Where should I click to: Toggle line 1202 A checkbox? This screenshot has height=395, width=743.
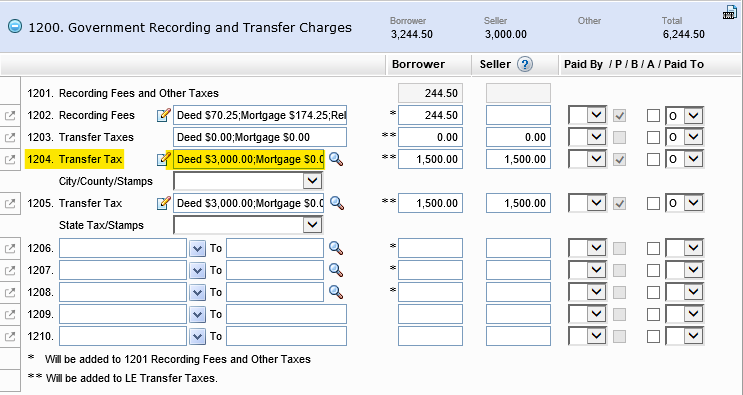(x=653, y=116)
